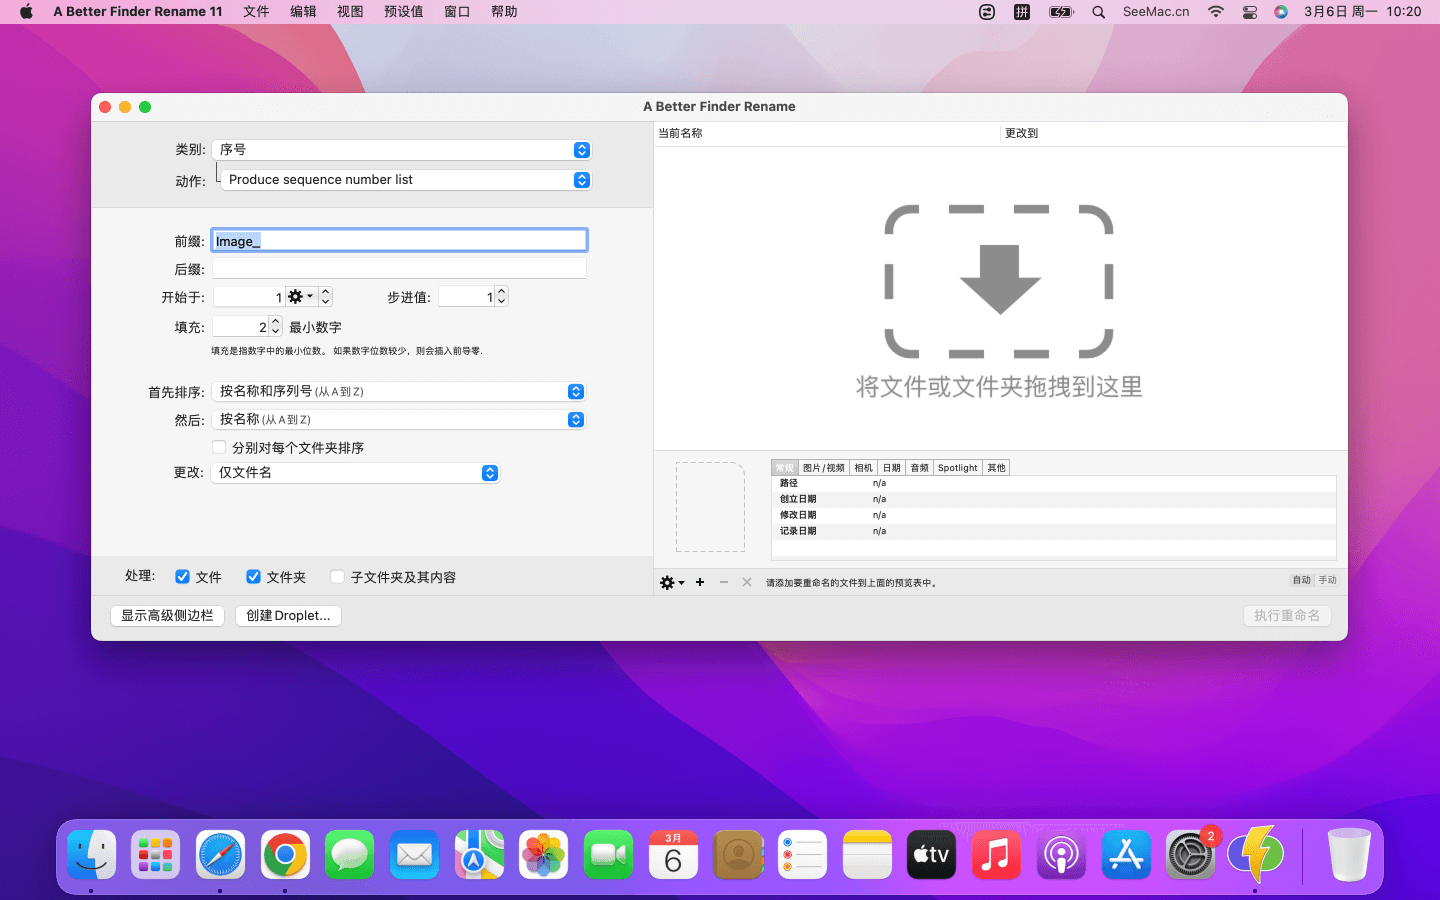Click the X icon to clear list
Viewport: 1440px width, 900px height.
coord(747,582)
